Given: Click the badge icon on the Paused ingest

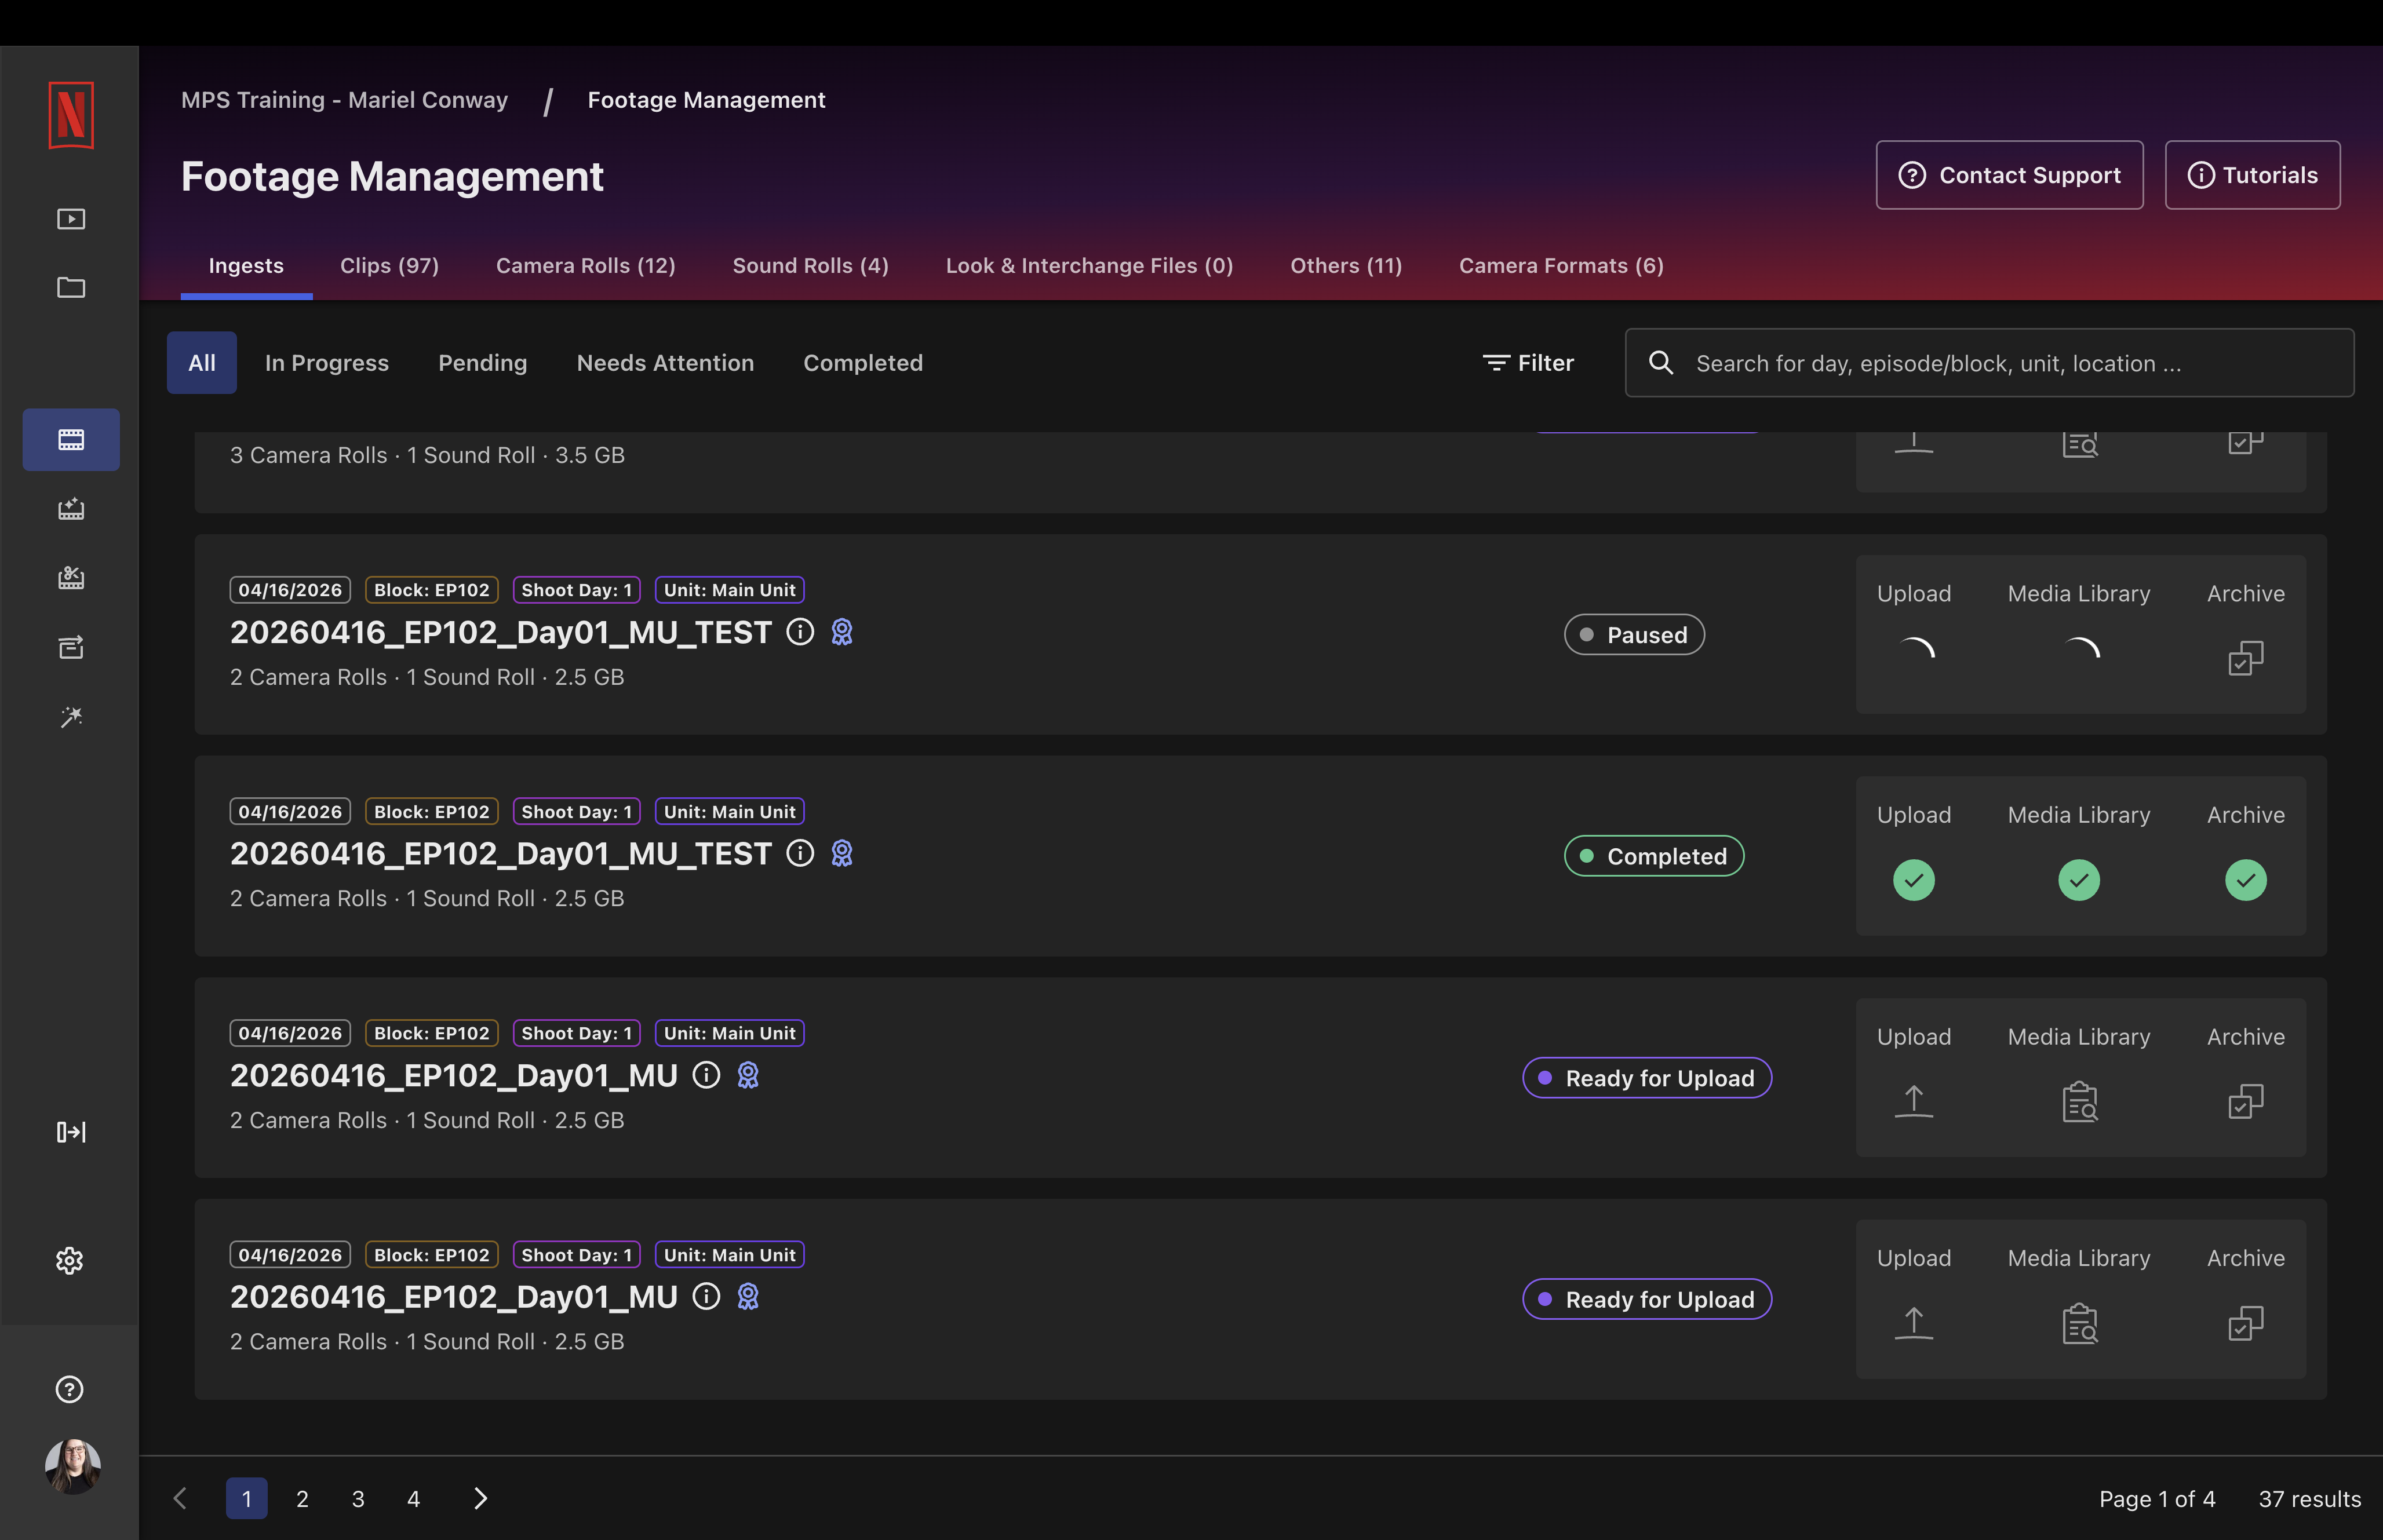Looking at the screenshot, I should click(842, 632).
